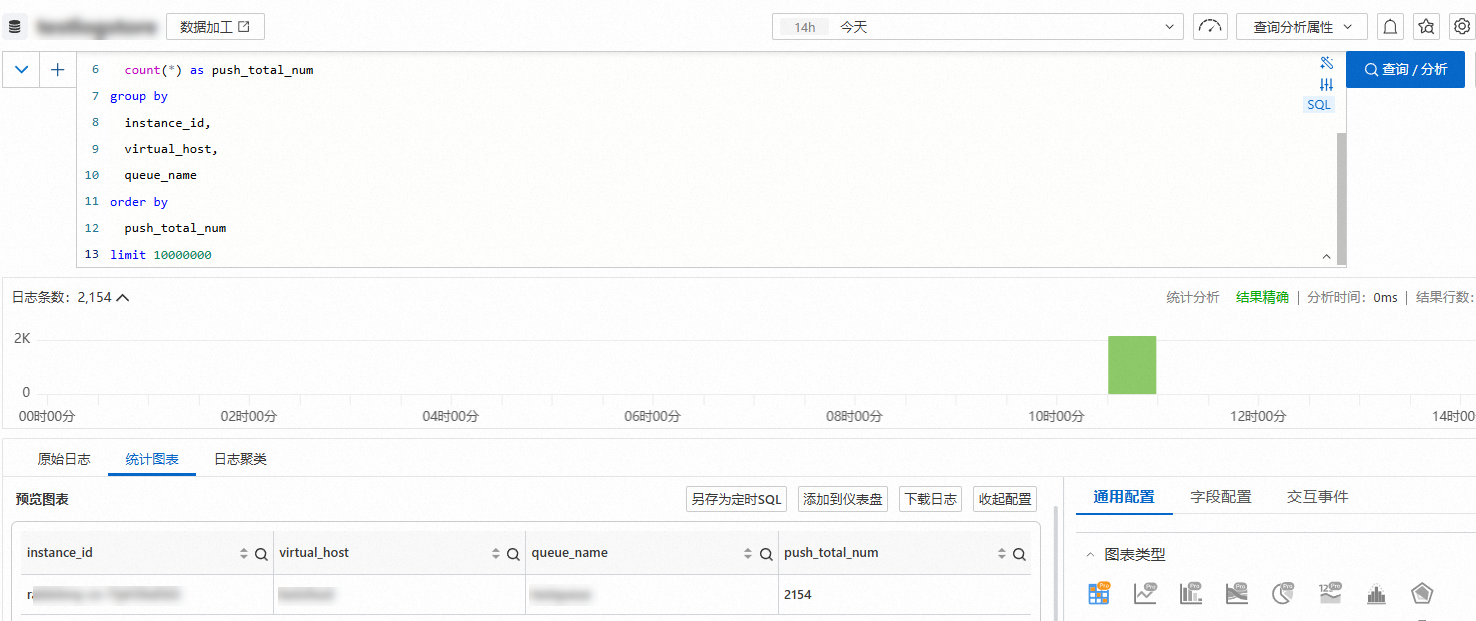Switch to the 原始日志 tab
Screen dimensions: 1476x621
click(x=64, y=459)
